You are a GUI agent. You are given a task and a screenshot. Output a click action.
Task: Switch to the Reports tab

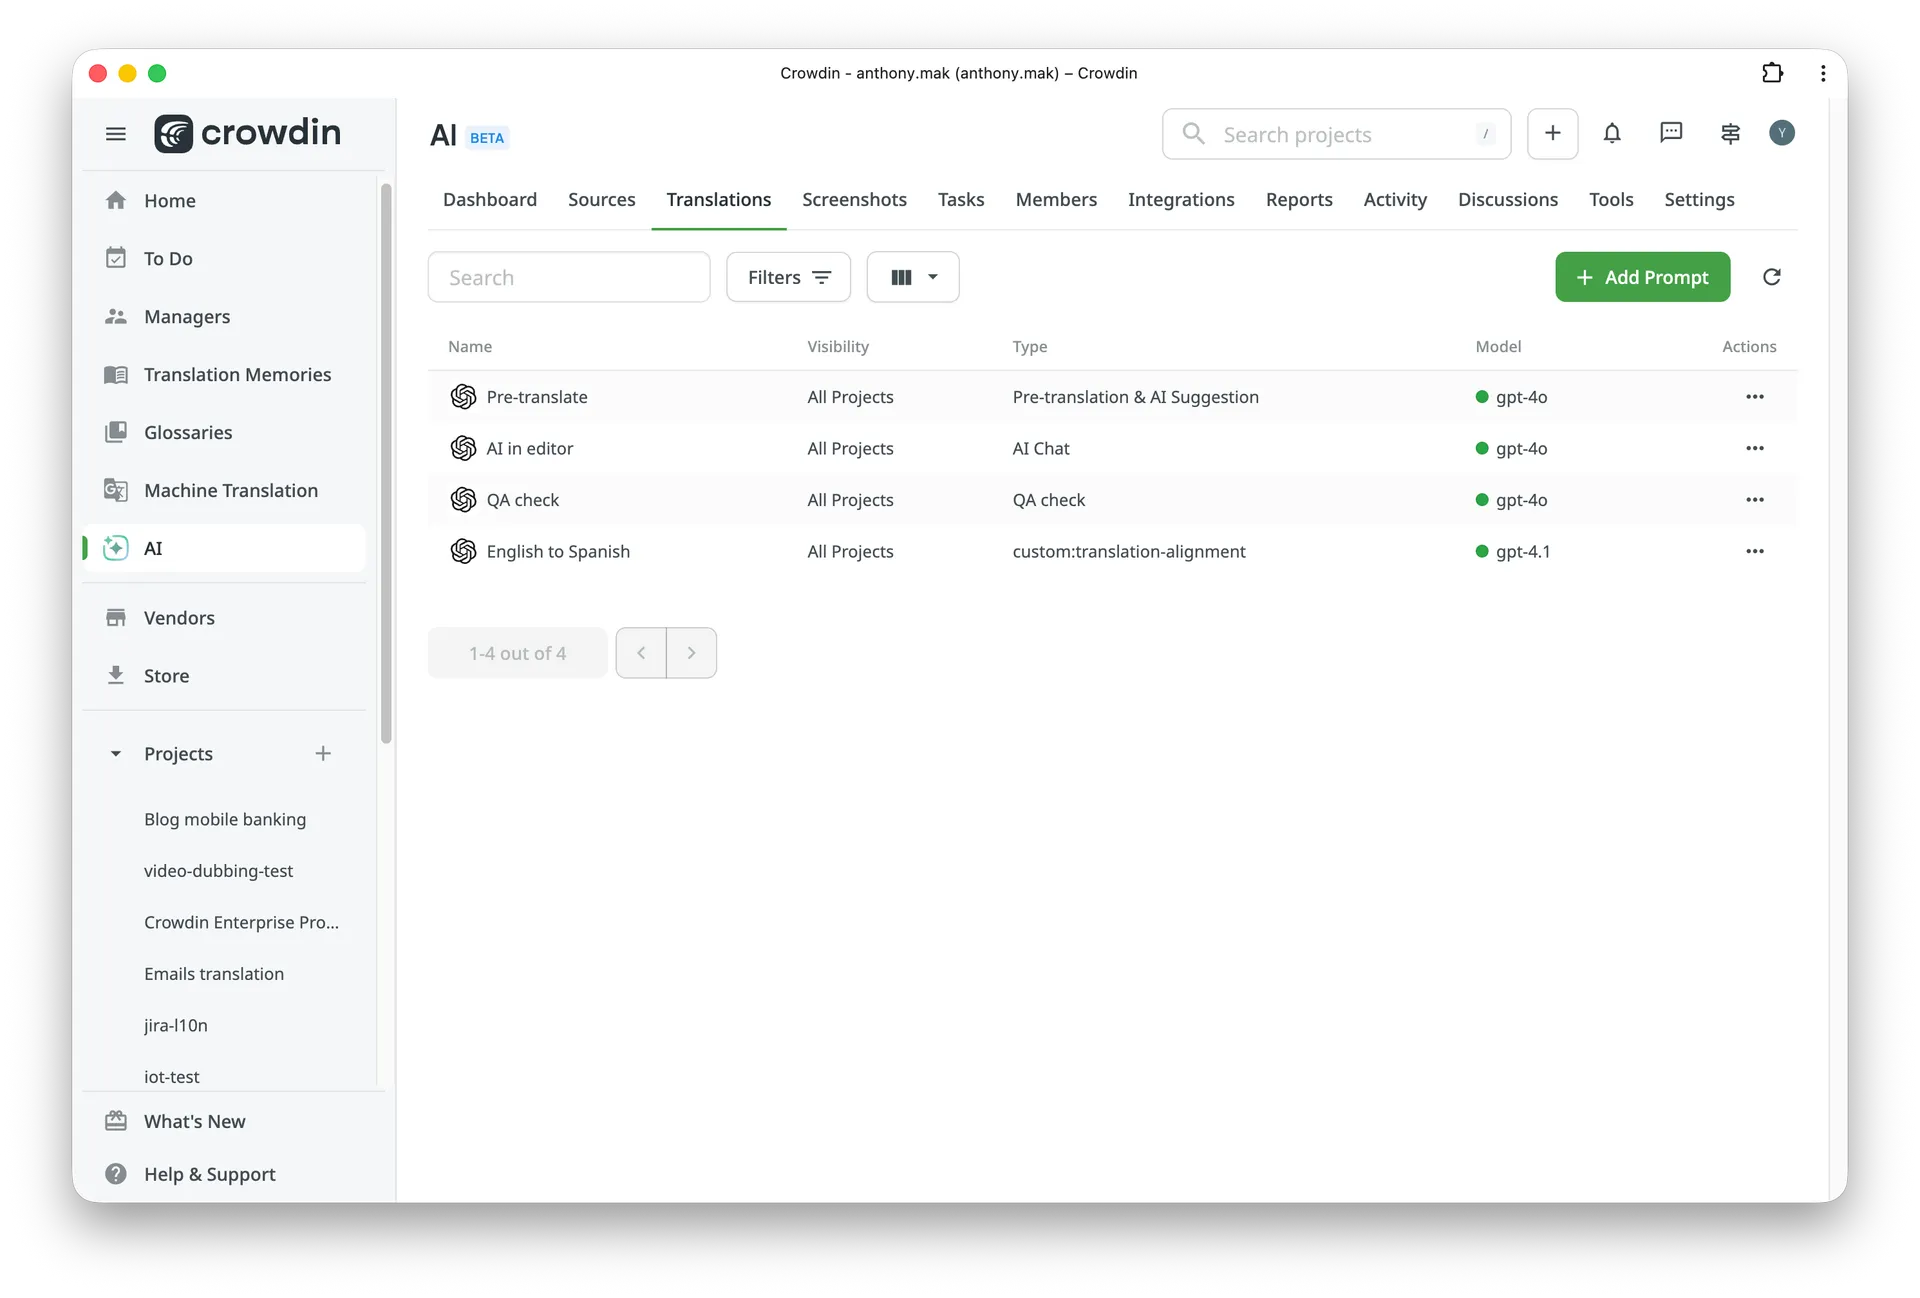[1298, 199]
